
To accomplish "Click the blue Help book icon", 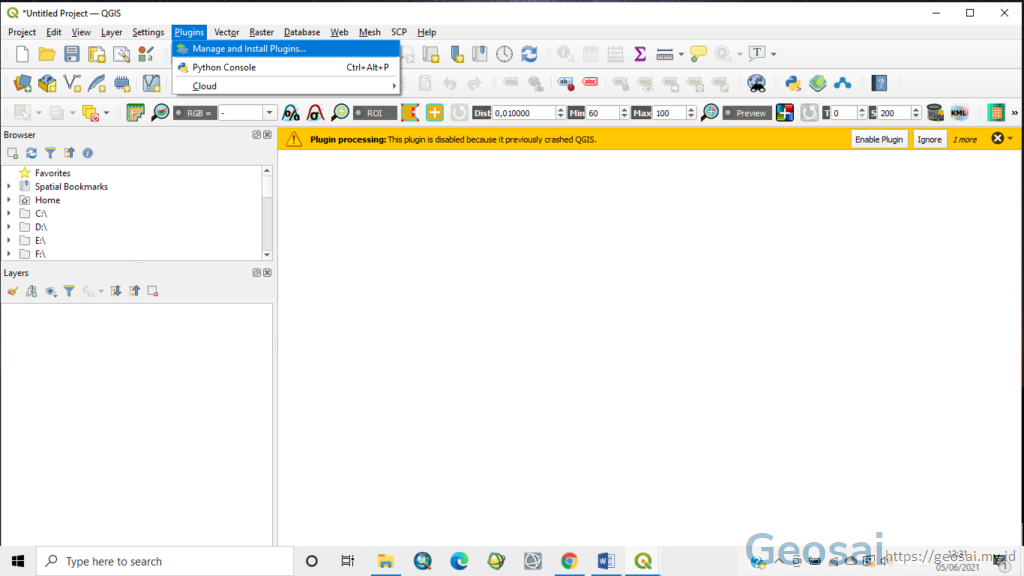I will point(880,83).
